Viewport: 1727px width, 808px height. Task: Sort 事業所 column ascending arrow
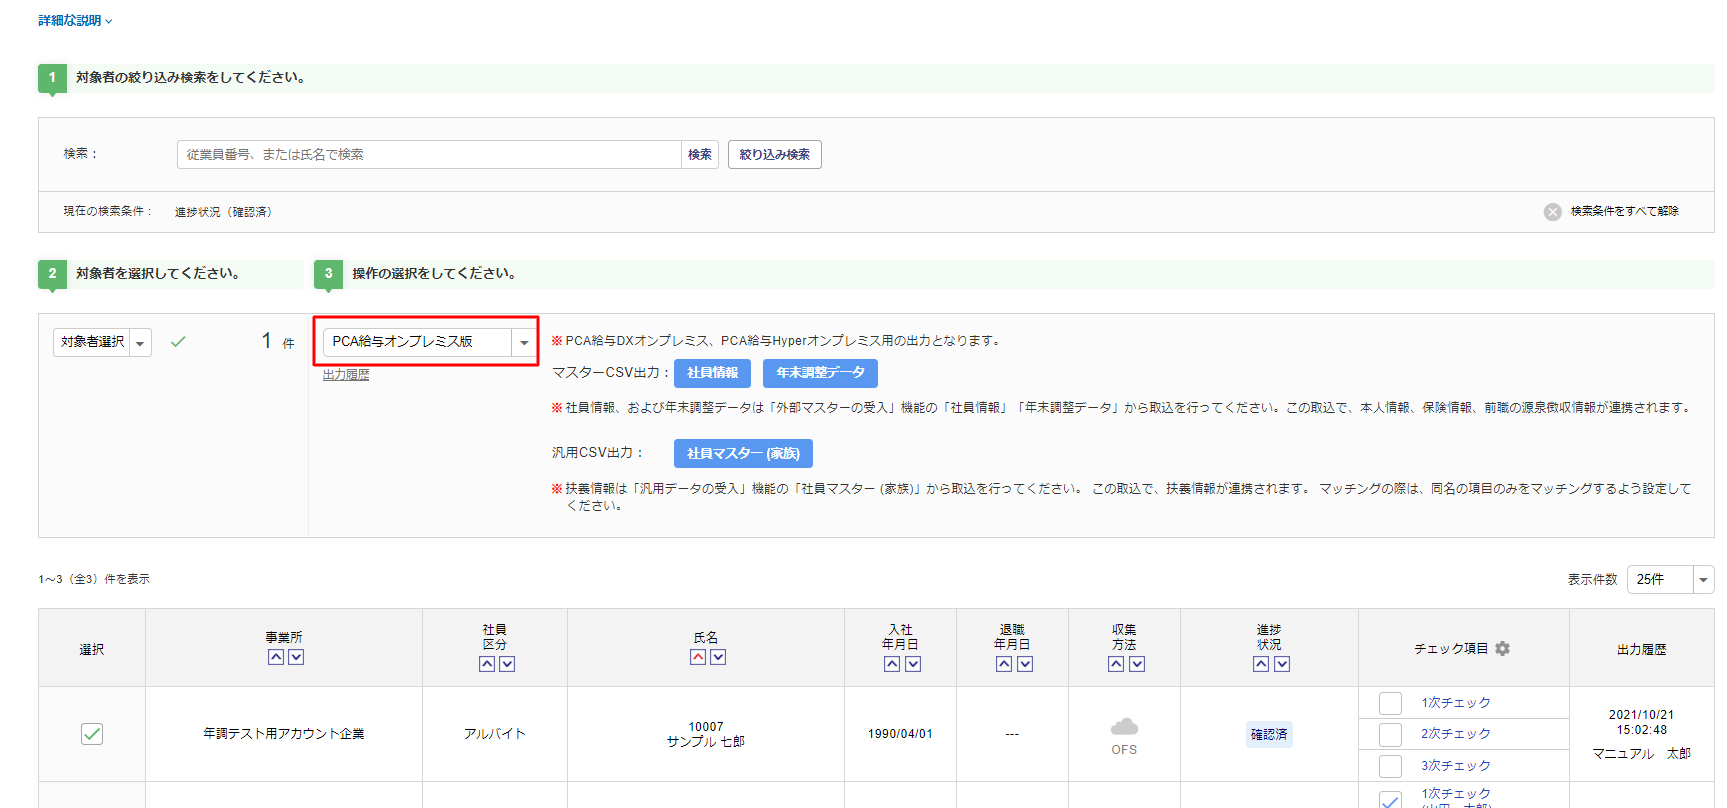(x=275, y=657)
